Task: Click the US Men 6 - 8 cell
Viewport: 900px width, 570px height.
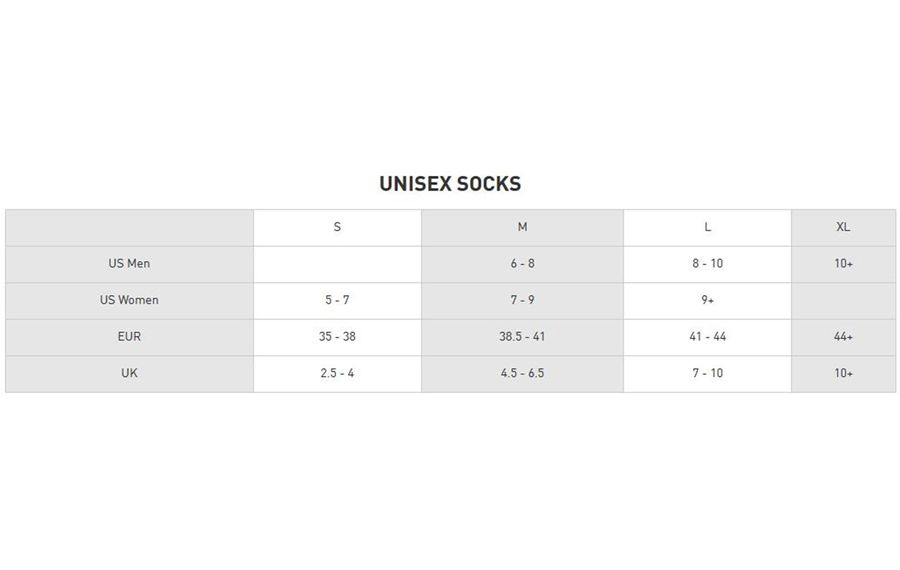Action: pos(522,264)
